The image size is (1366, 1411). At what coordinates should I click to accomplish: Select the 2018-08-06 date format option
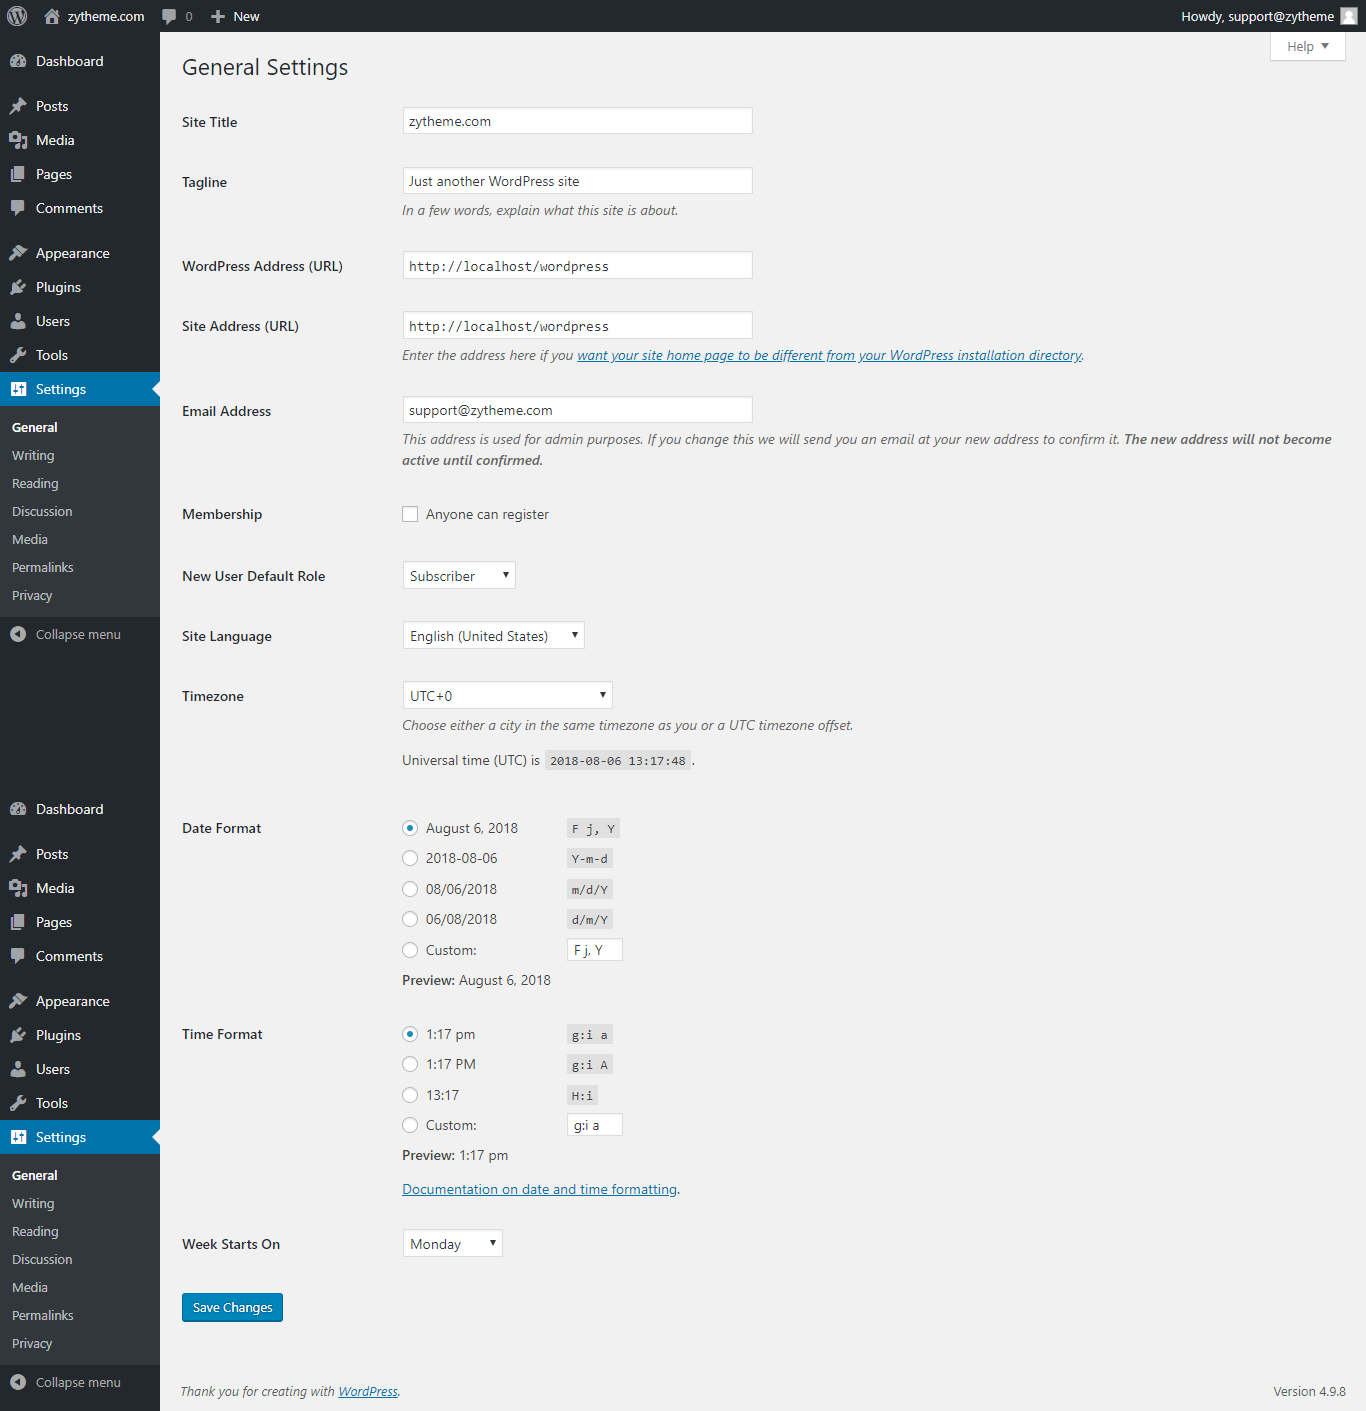click(410, 858)
